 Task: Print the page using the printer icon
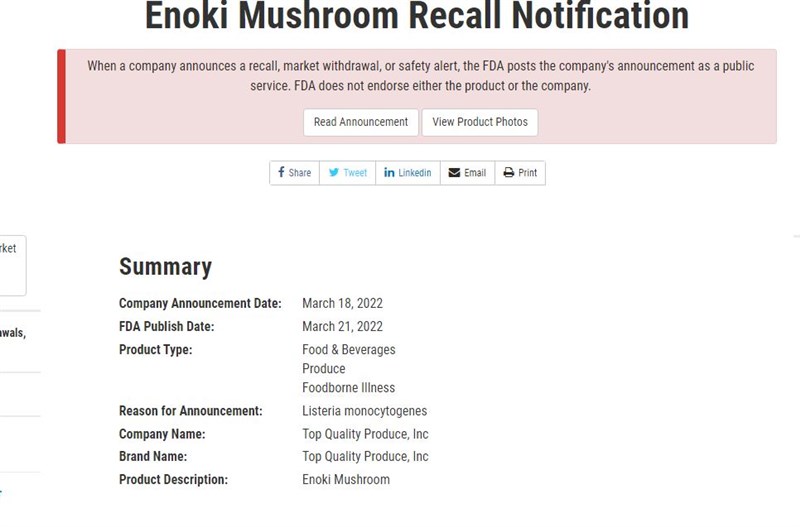tap(508, 173)
